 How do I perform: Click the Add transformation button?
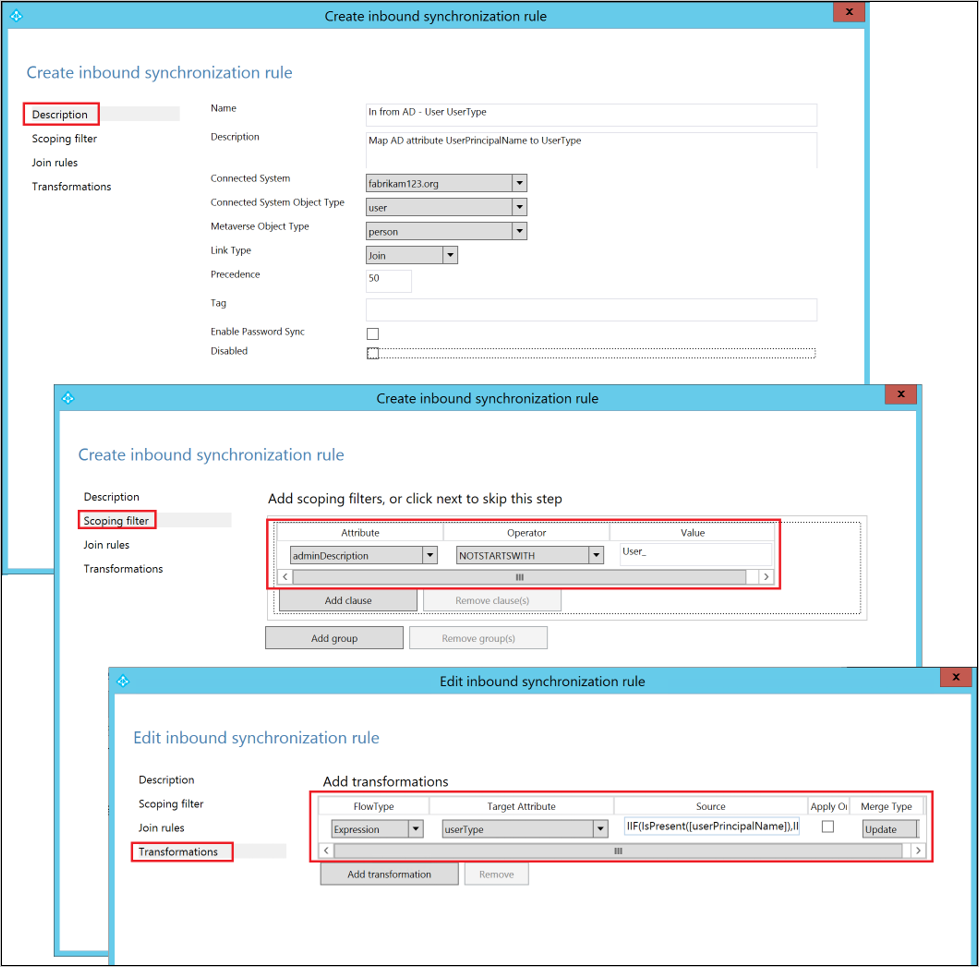389,874
